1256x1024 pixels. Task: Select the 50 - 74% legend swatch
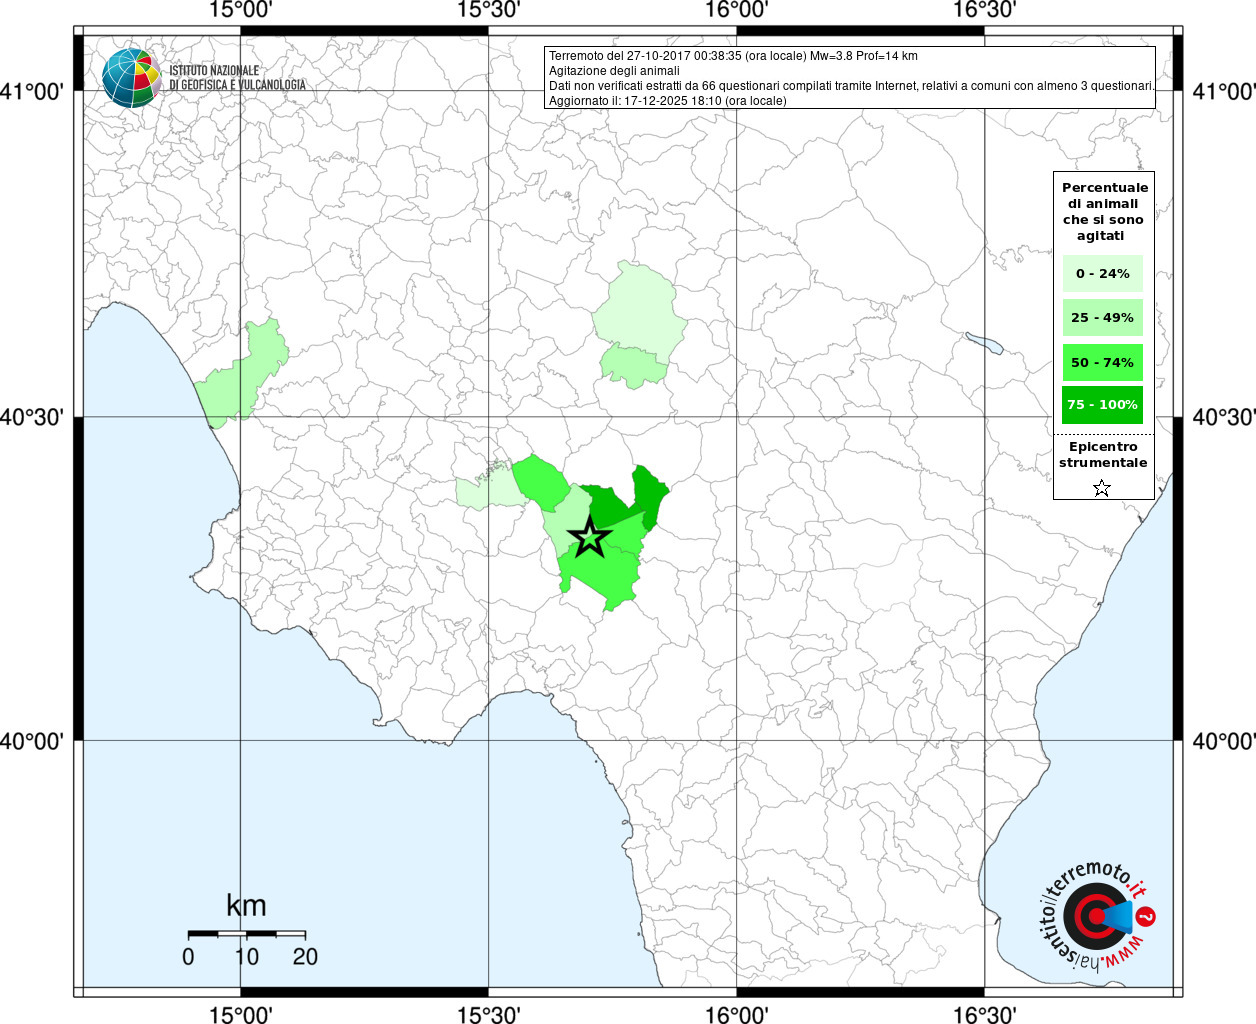1103,362
